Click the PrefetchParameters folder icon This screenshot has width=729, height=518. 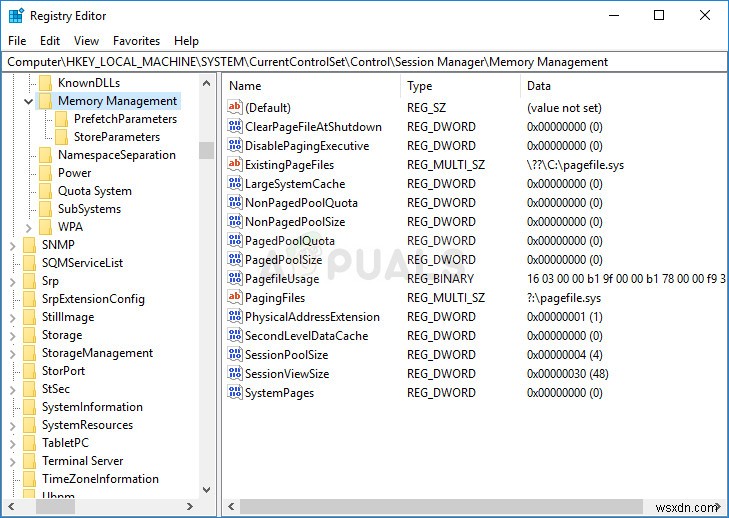click(61, 119)
